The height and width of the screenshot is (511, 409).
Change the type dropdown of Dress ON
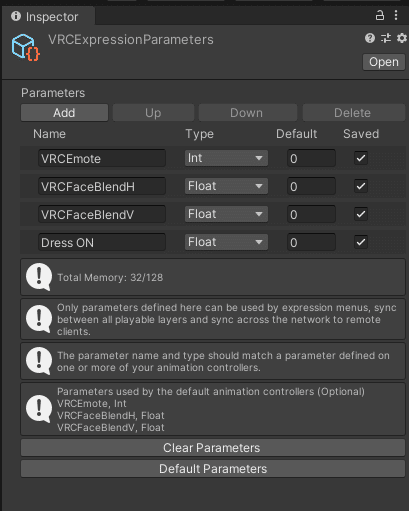[x=226, y=242]
